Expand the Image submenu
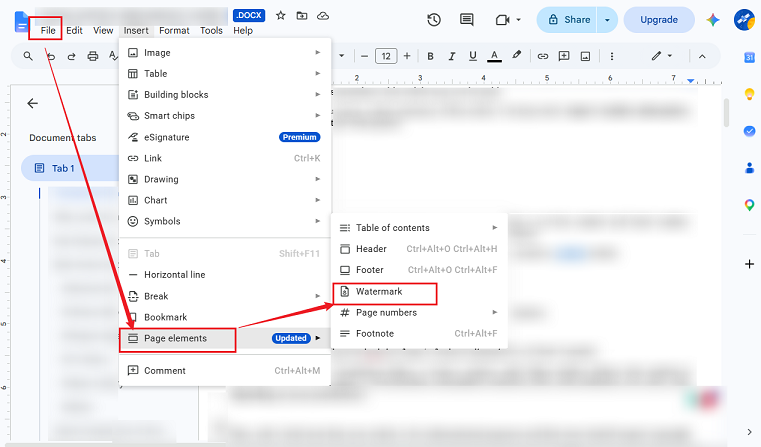The image size is (761, 447). pos(225,52)
